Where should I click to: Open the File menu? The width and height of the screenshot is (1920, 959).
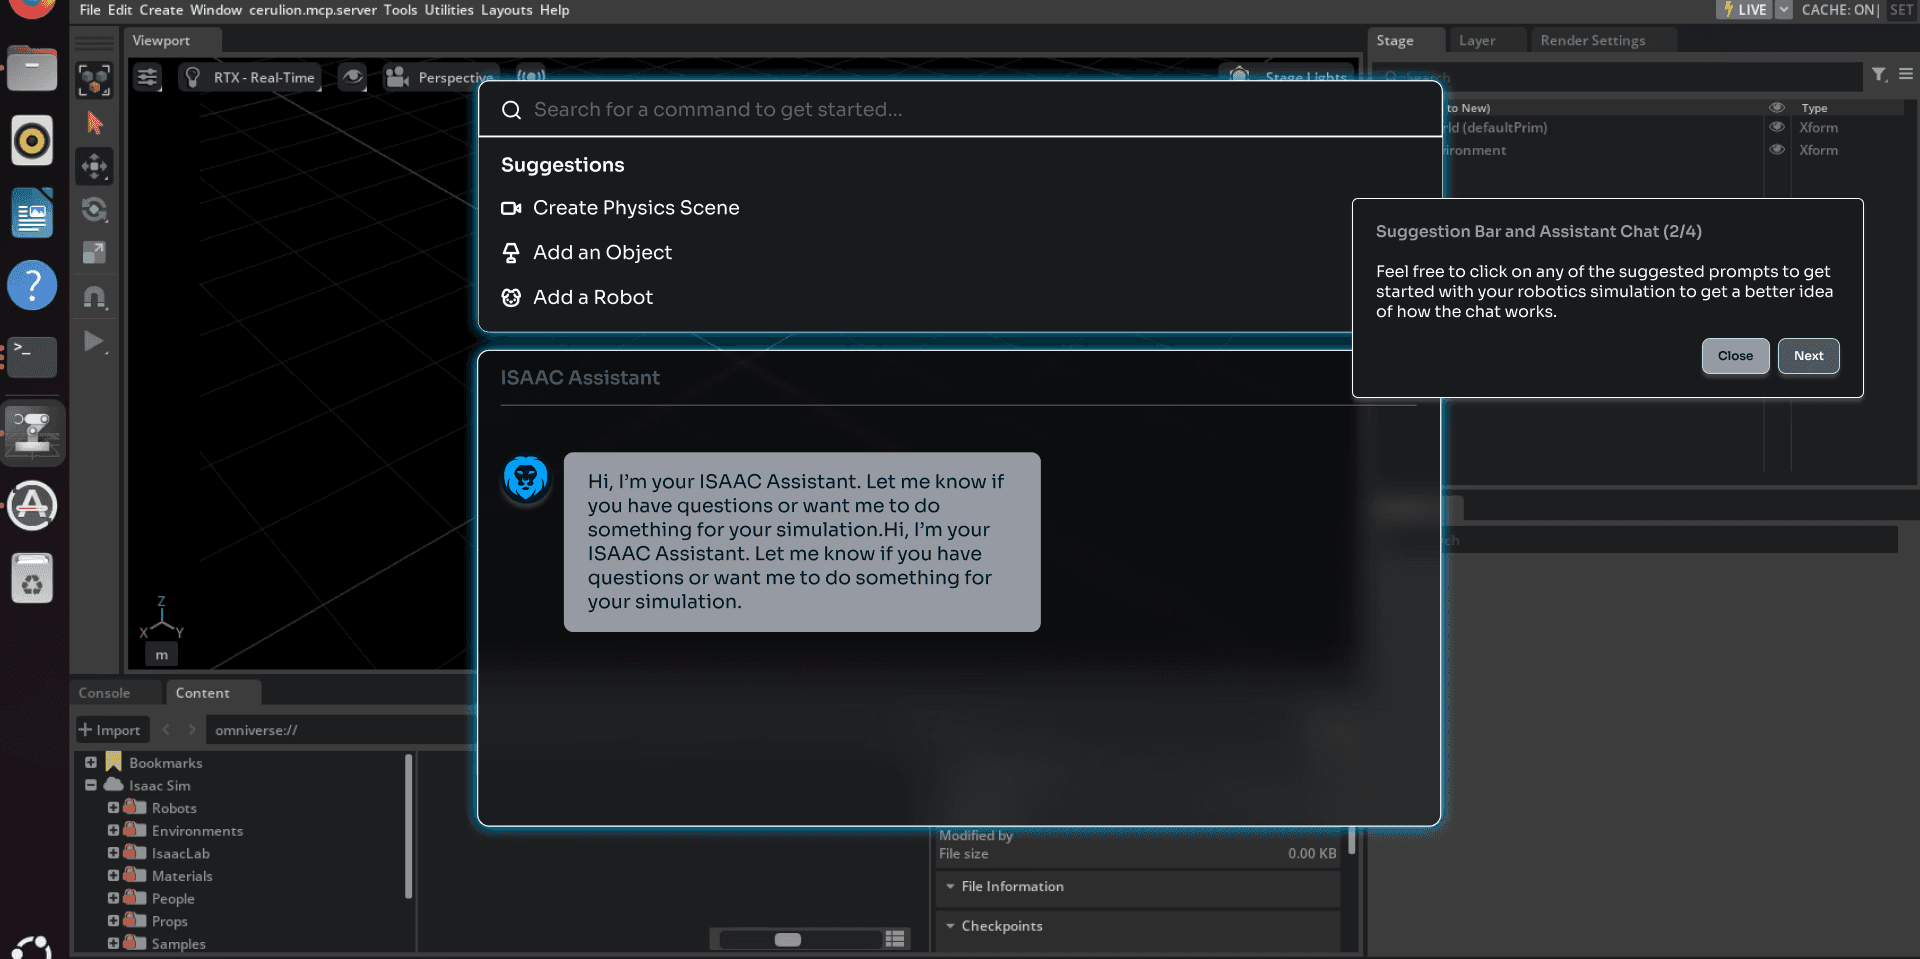click(90, 10)
